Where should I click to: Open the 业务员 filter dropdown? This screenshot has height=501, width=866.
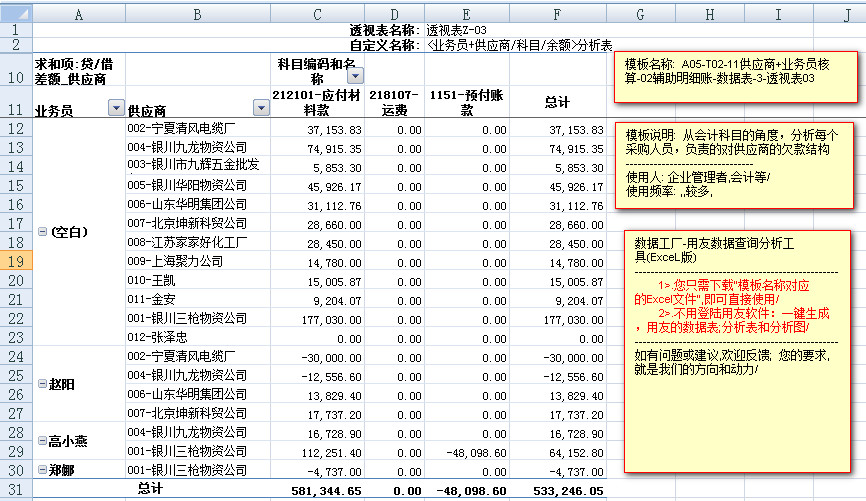click(115, 109)
